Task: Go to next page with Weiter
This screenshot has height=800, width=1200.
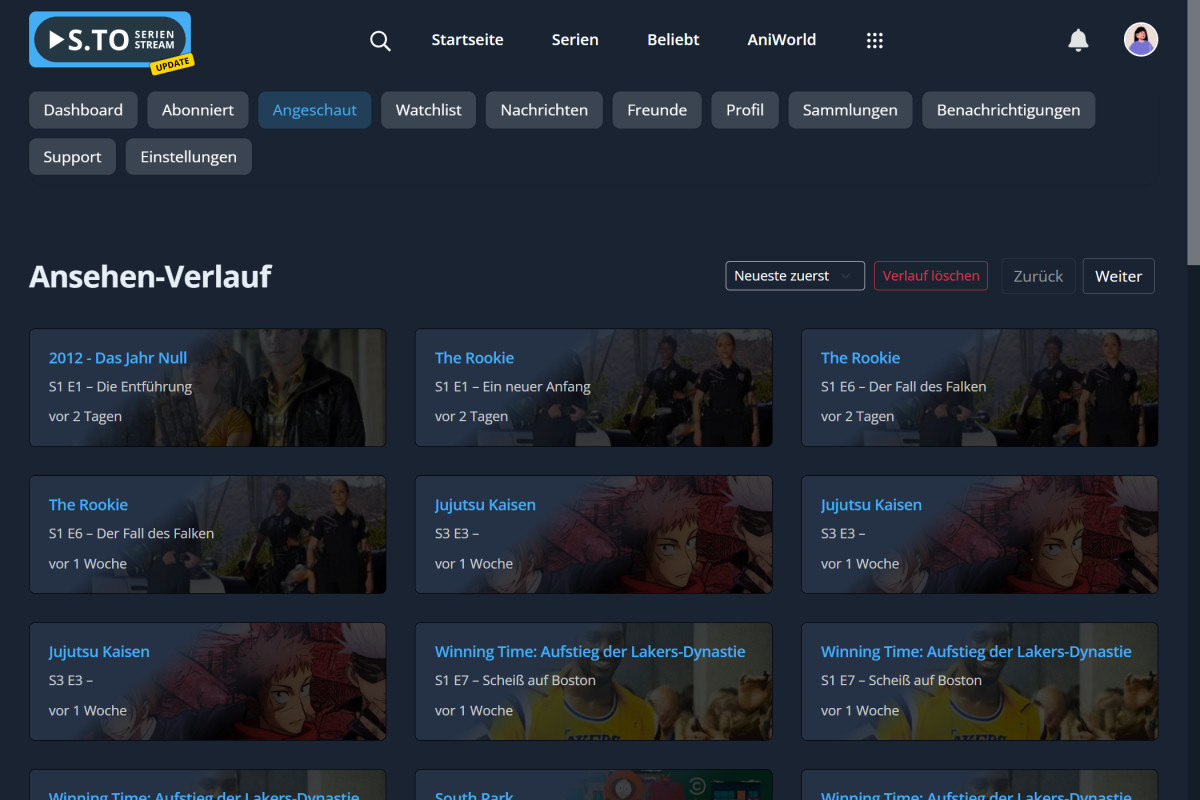Action: tap(1118, 276)
